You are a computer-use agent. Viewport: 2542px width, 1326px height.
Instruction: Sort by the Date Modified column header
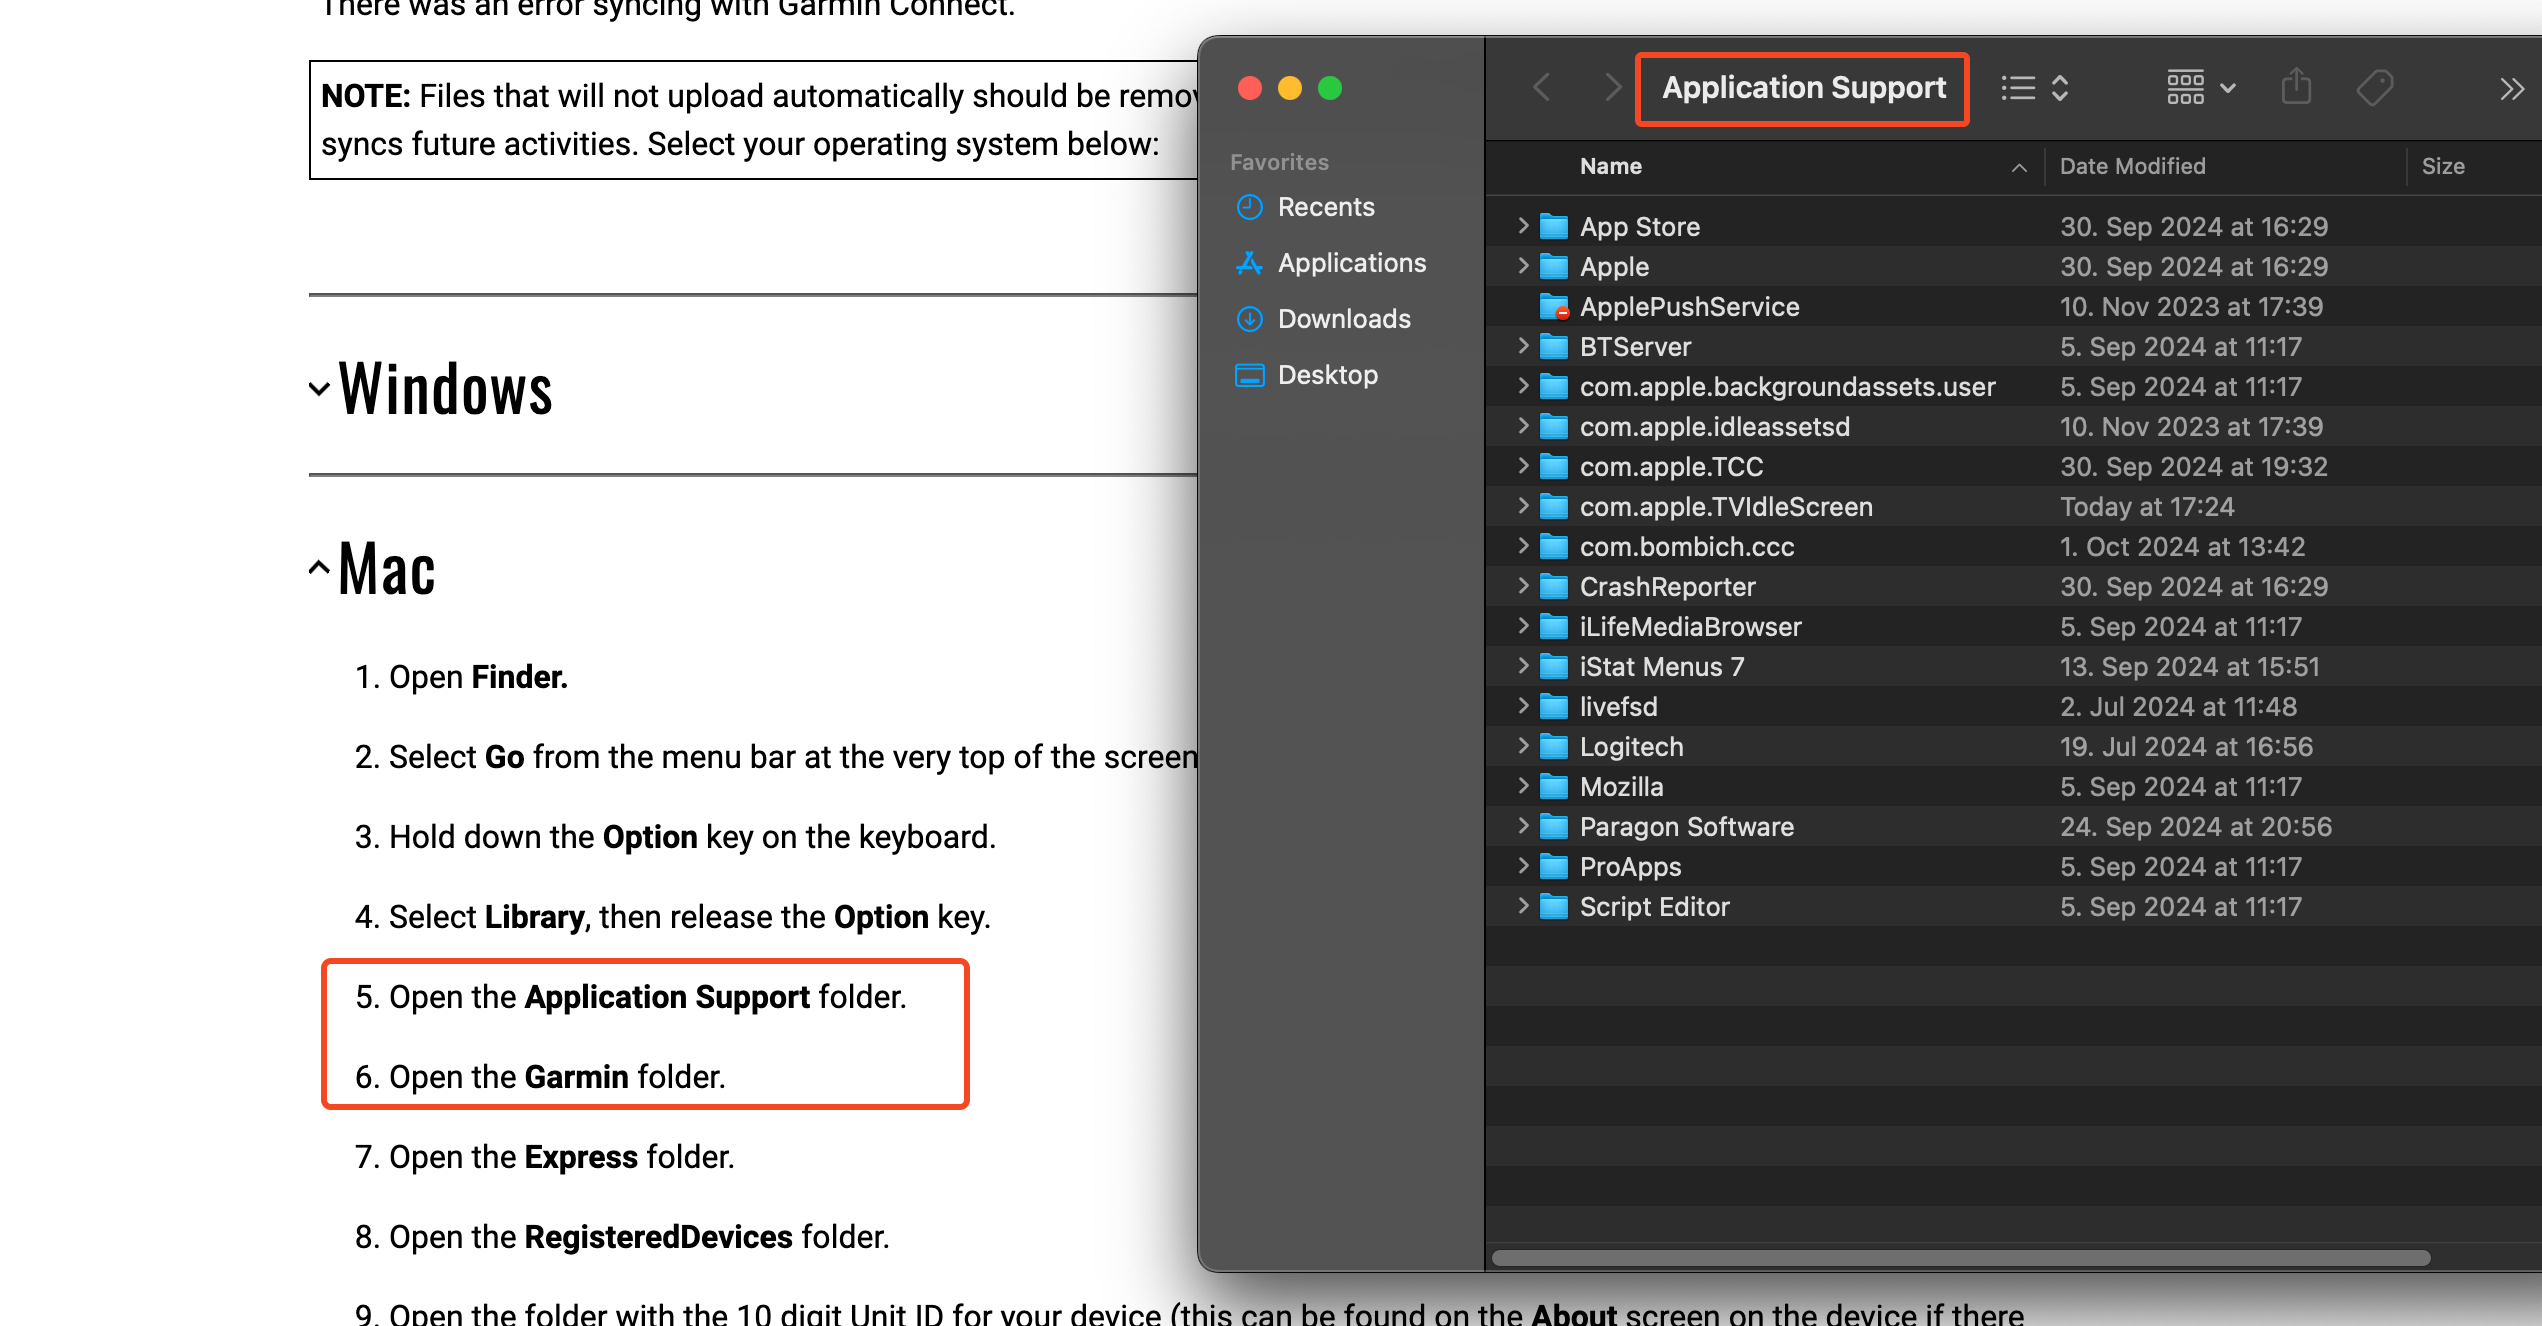(x=2132, y=166)
